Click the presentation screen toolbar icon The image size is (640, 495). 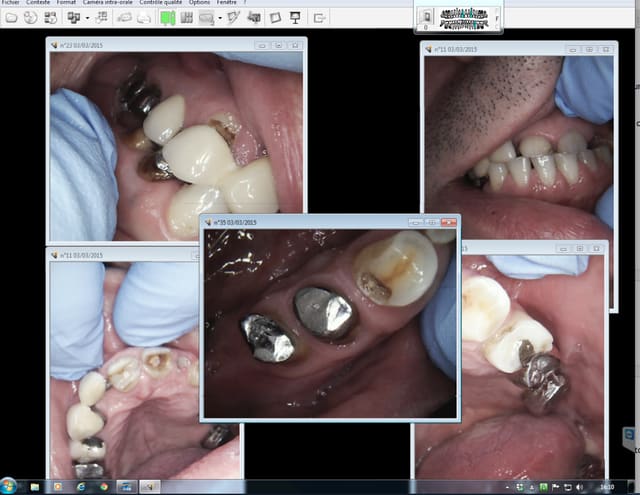point(296,17)
